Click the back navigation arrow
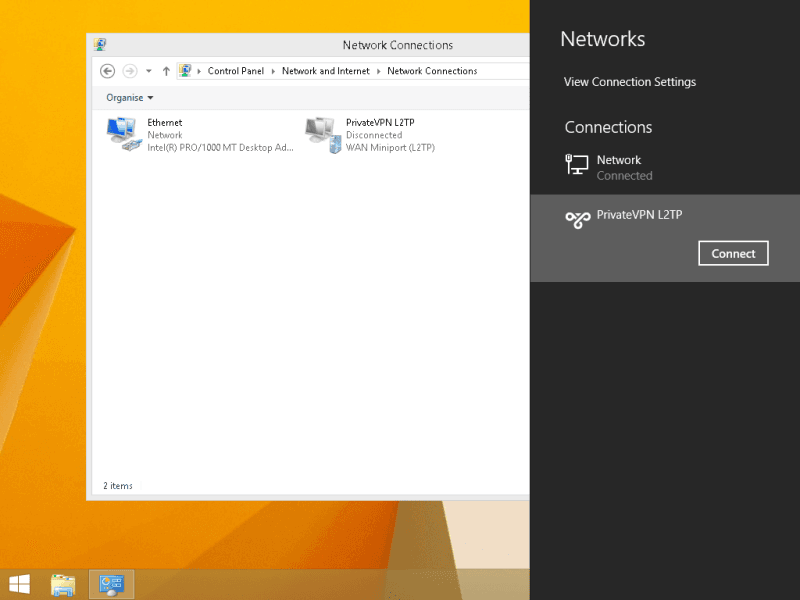 (x=108, y=71)
